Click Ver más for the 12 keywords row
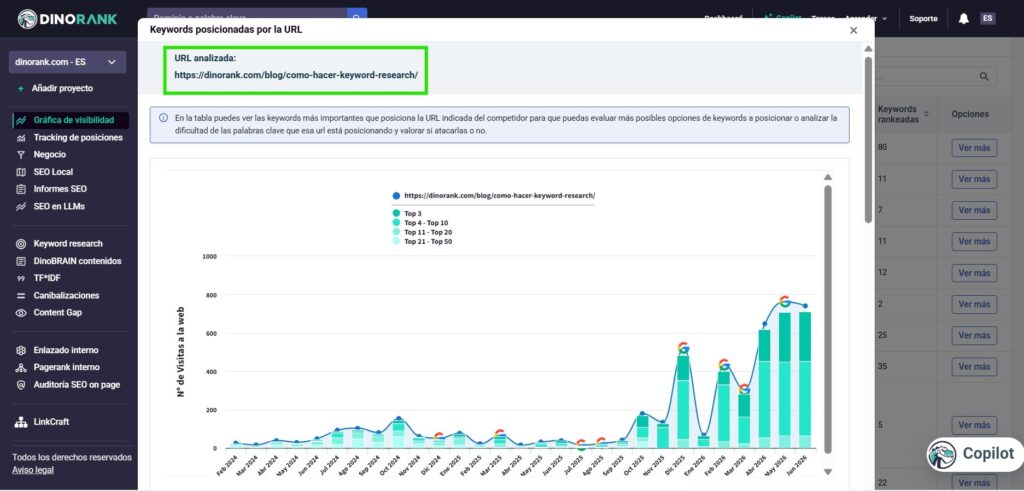This screenshot has height=491, width=1024. (974, 273)
